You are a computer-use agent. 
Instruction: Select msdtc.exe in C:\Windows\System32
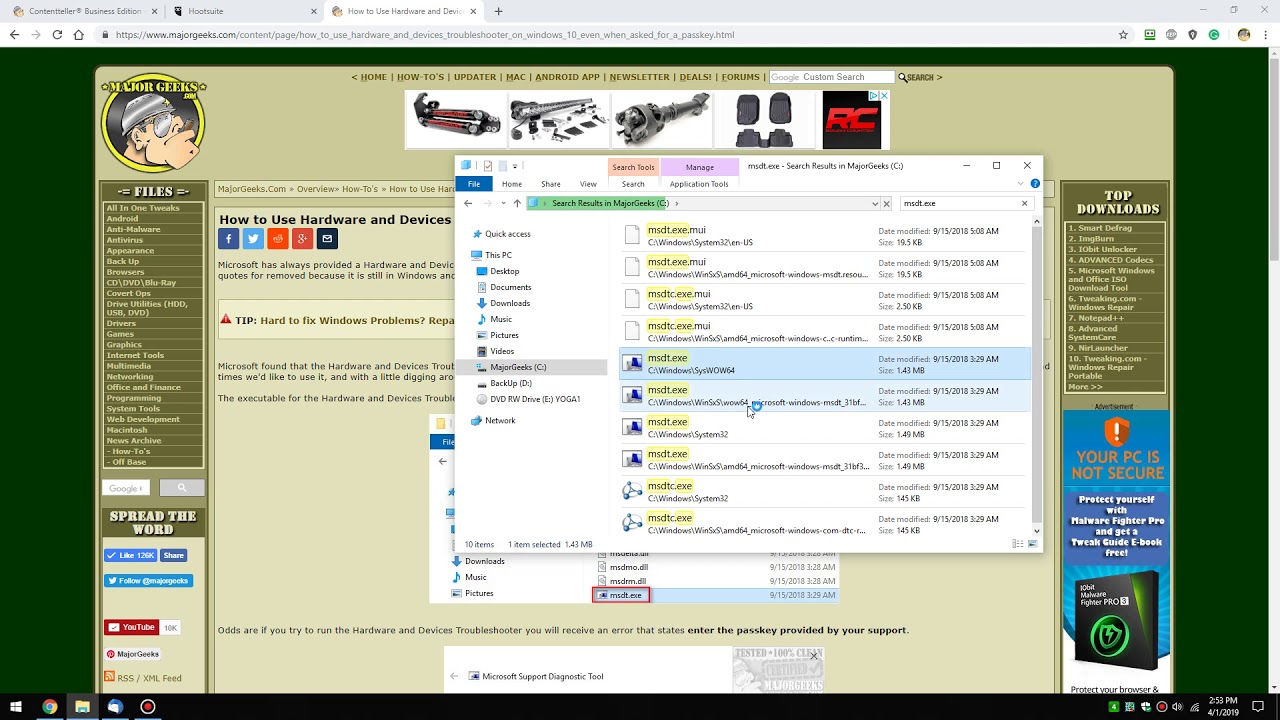point(826,492)
